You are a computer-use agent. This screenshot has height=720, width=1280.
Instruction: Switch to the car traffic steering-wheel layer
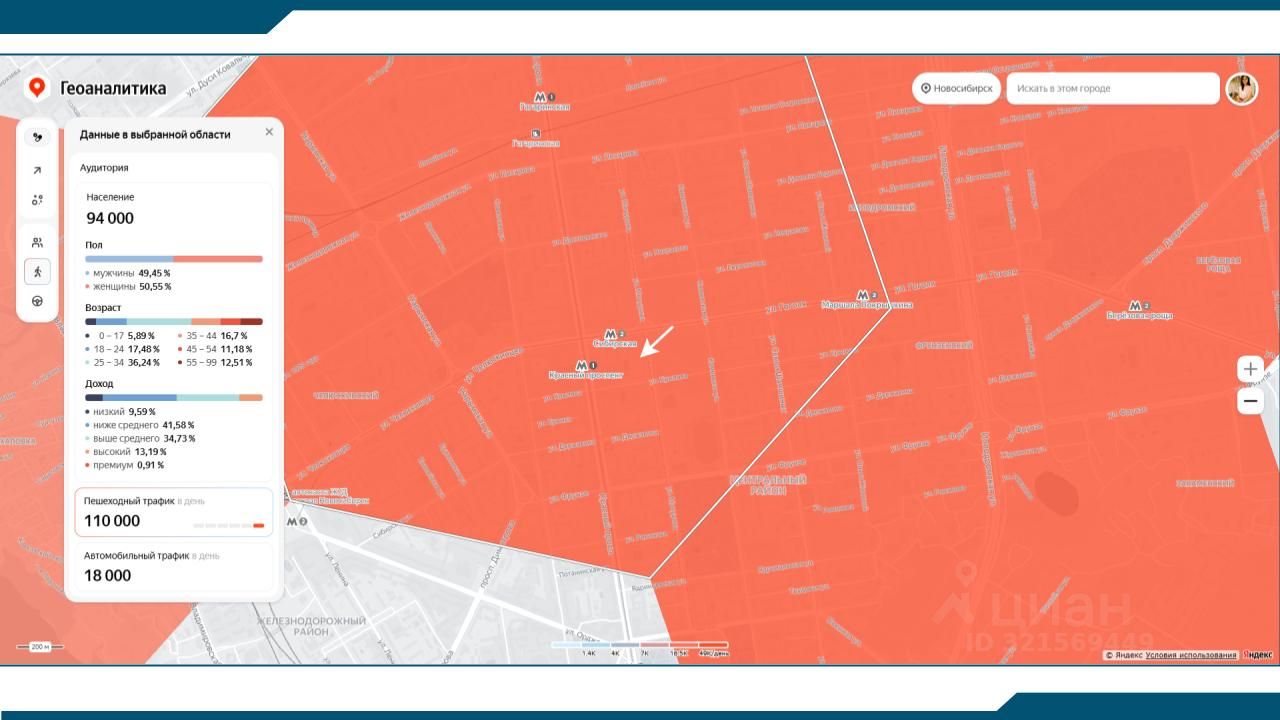click(37, 301)
